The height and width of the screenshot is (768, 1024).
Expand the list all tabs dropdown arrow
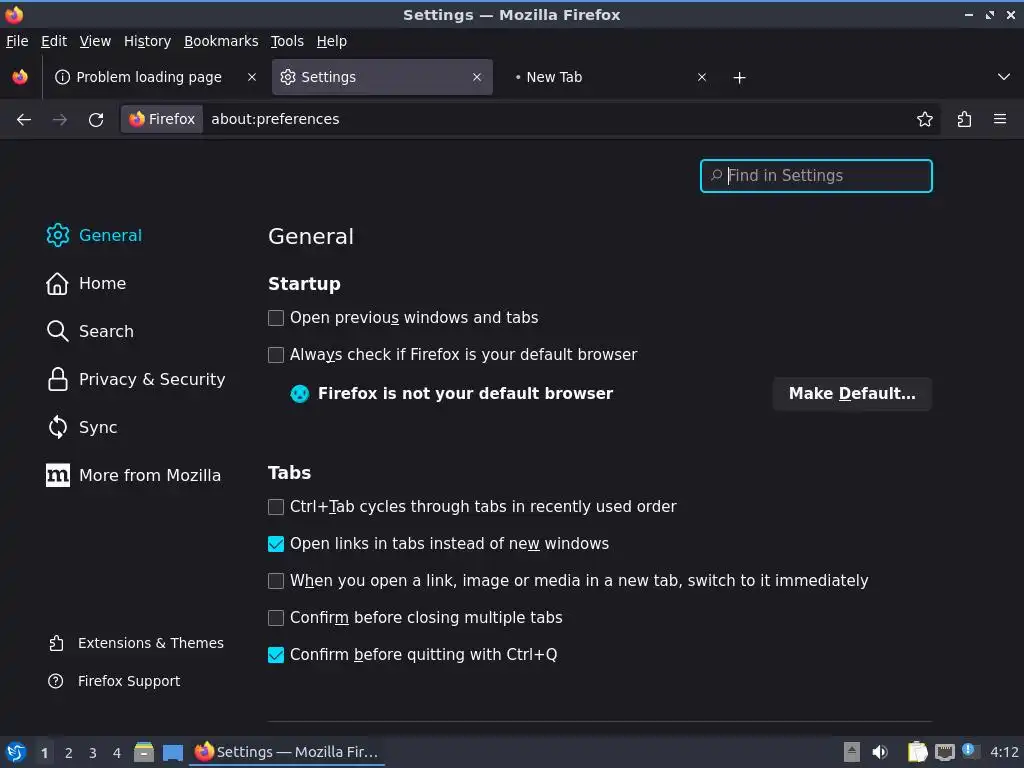1004,77
